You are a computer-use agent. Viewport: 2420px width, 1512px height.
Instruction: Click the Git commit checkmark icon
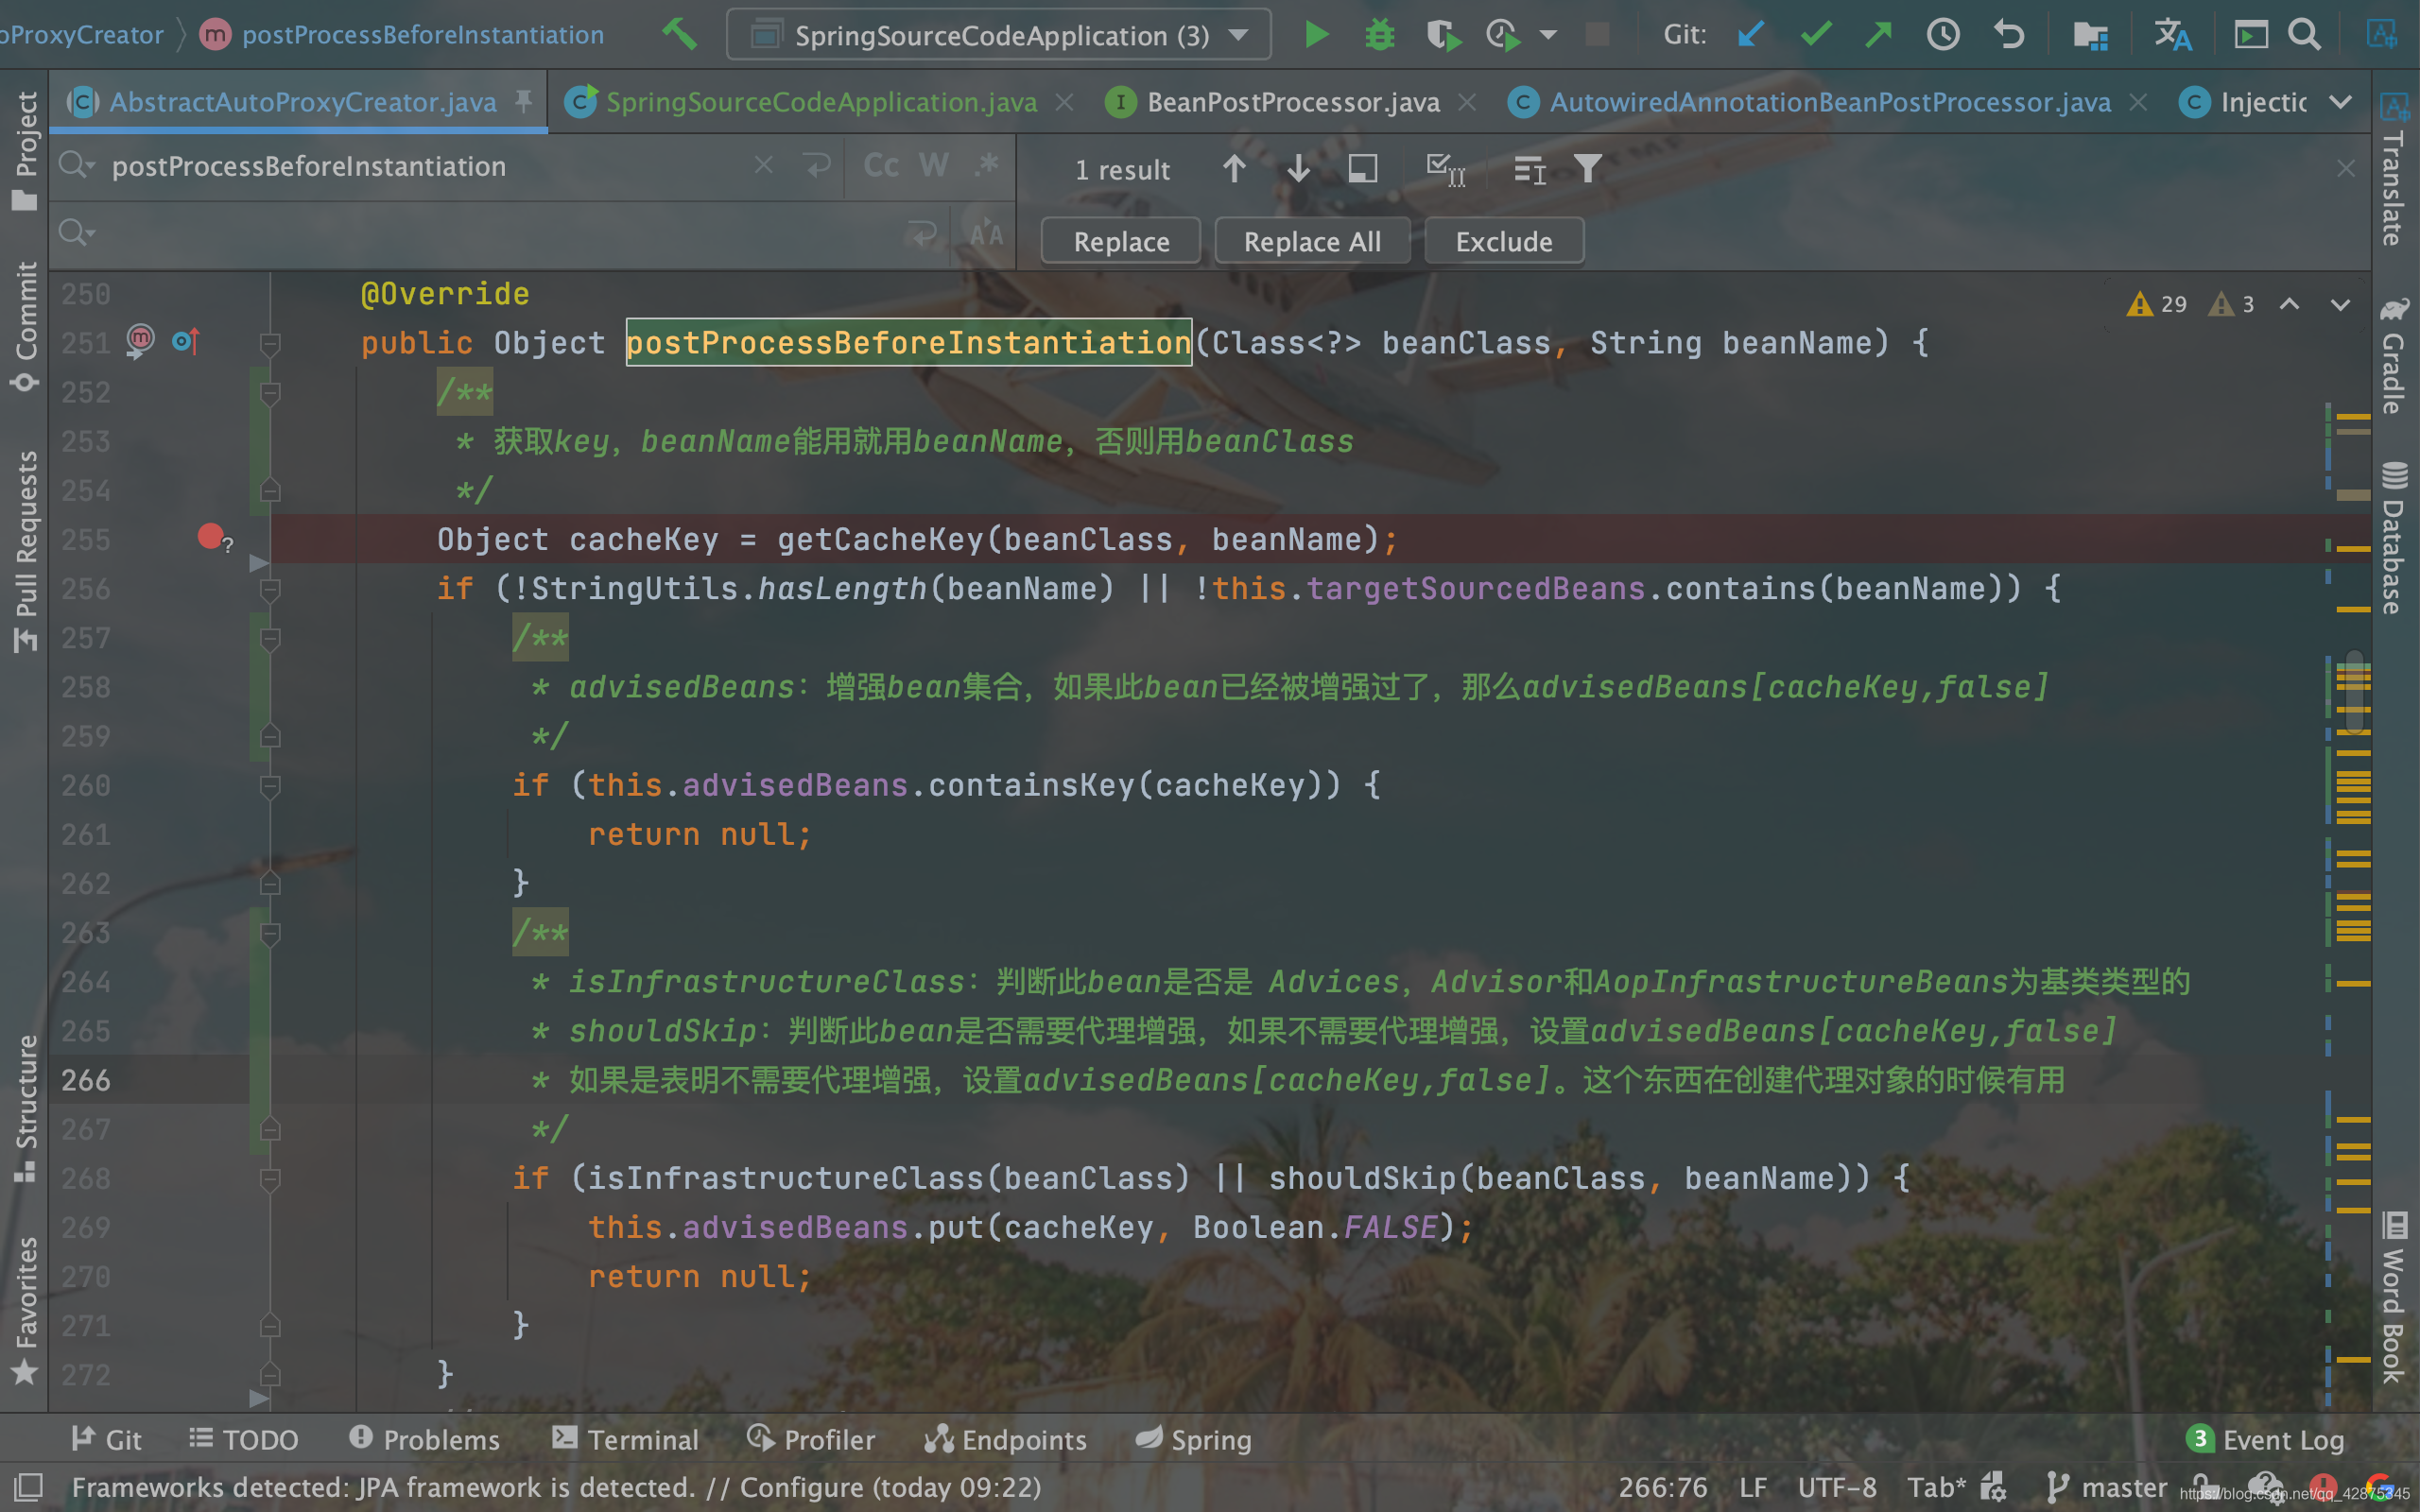(x=1815, y=35)
